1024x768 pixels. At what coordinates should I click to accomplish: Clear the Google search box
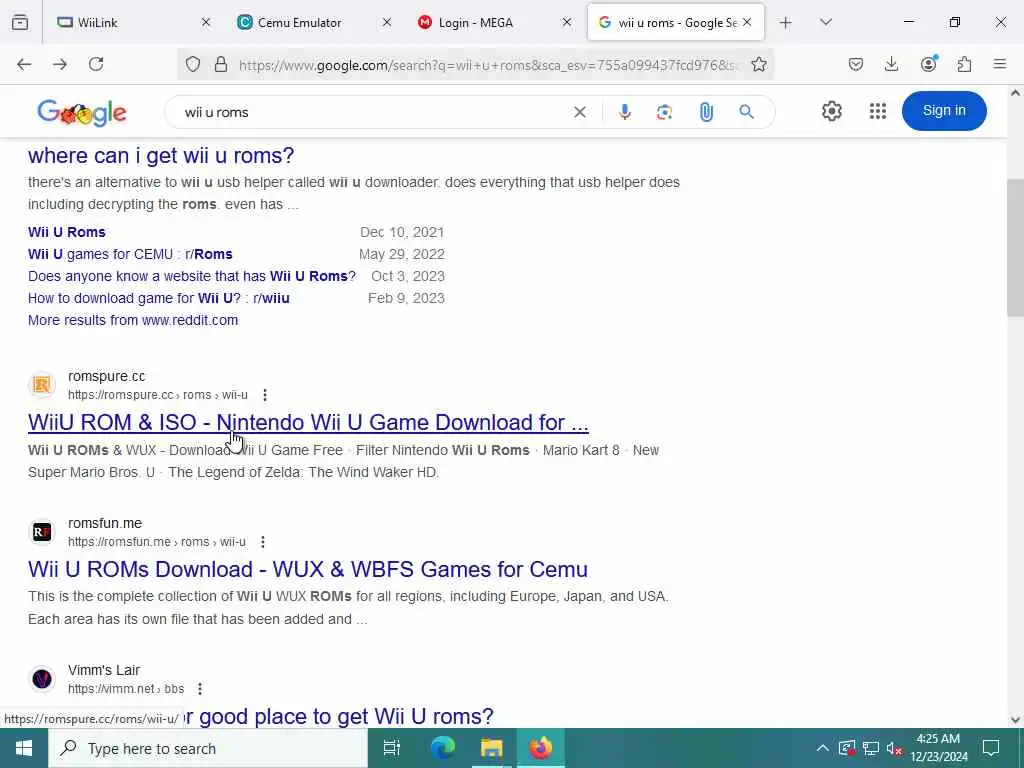pos(579,112)
